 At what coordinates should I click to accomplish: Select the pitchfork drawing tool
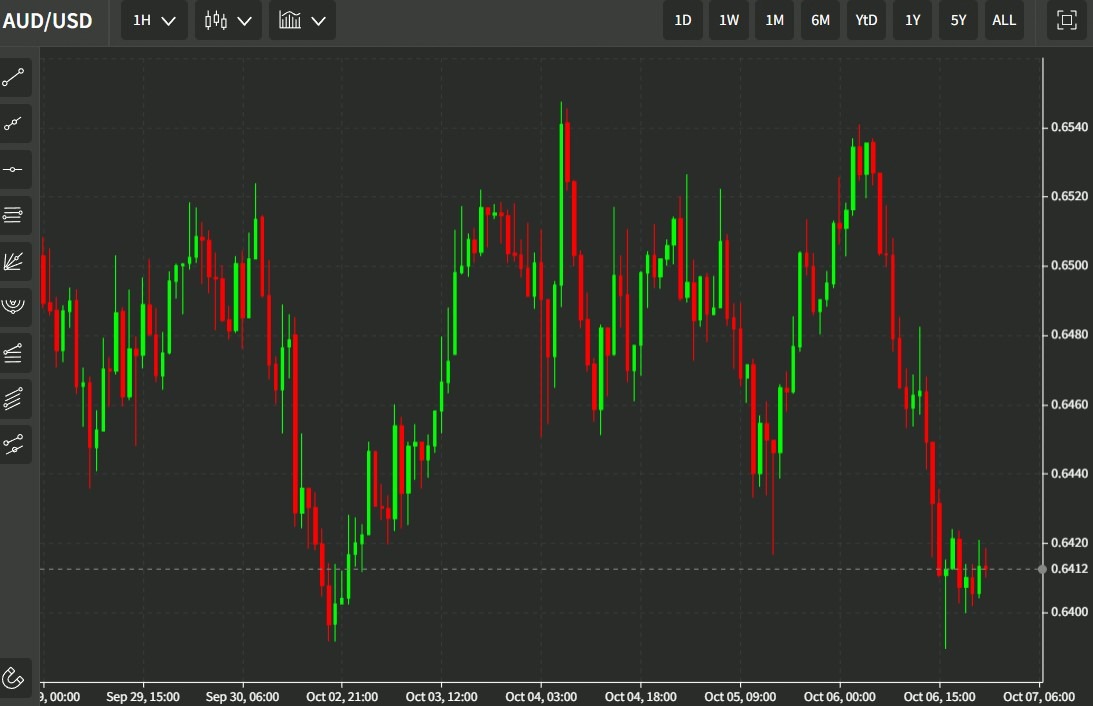tap(15, 445)
